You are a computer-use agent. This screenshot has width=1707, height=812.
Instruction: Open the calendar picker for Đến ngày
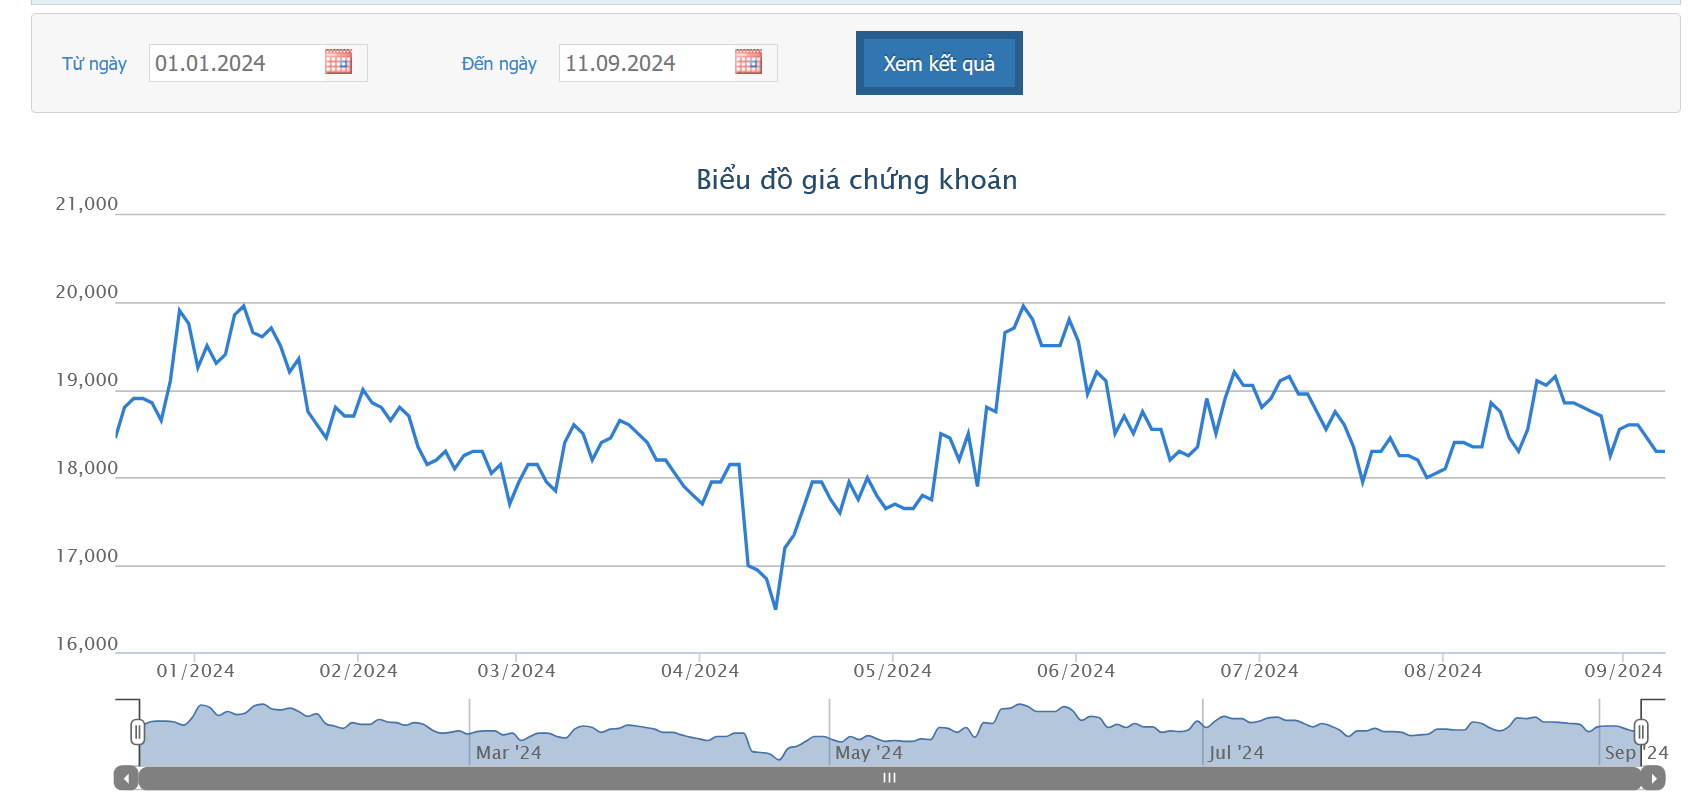point(749,62)
